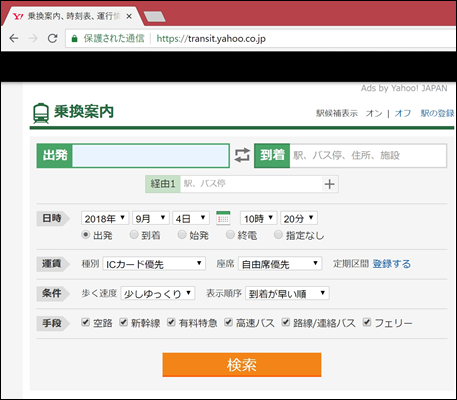Open the calendar date picker icon

coord(223,218)
